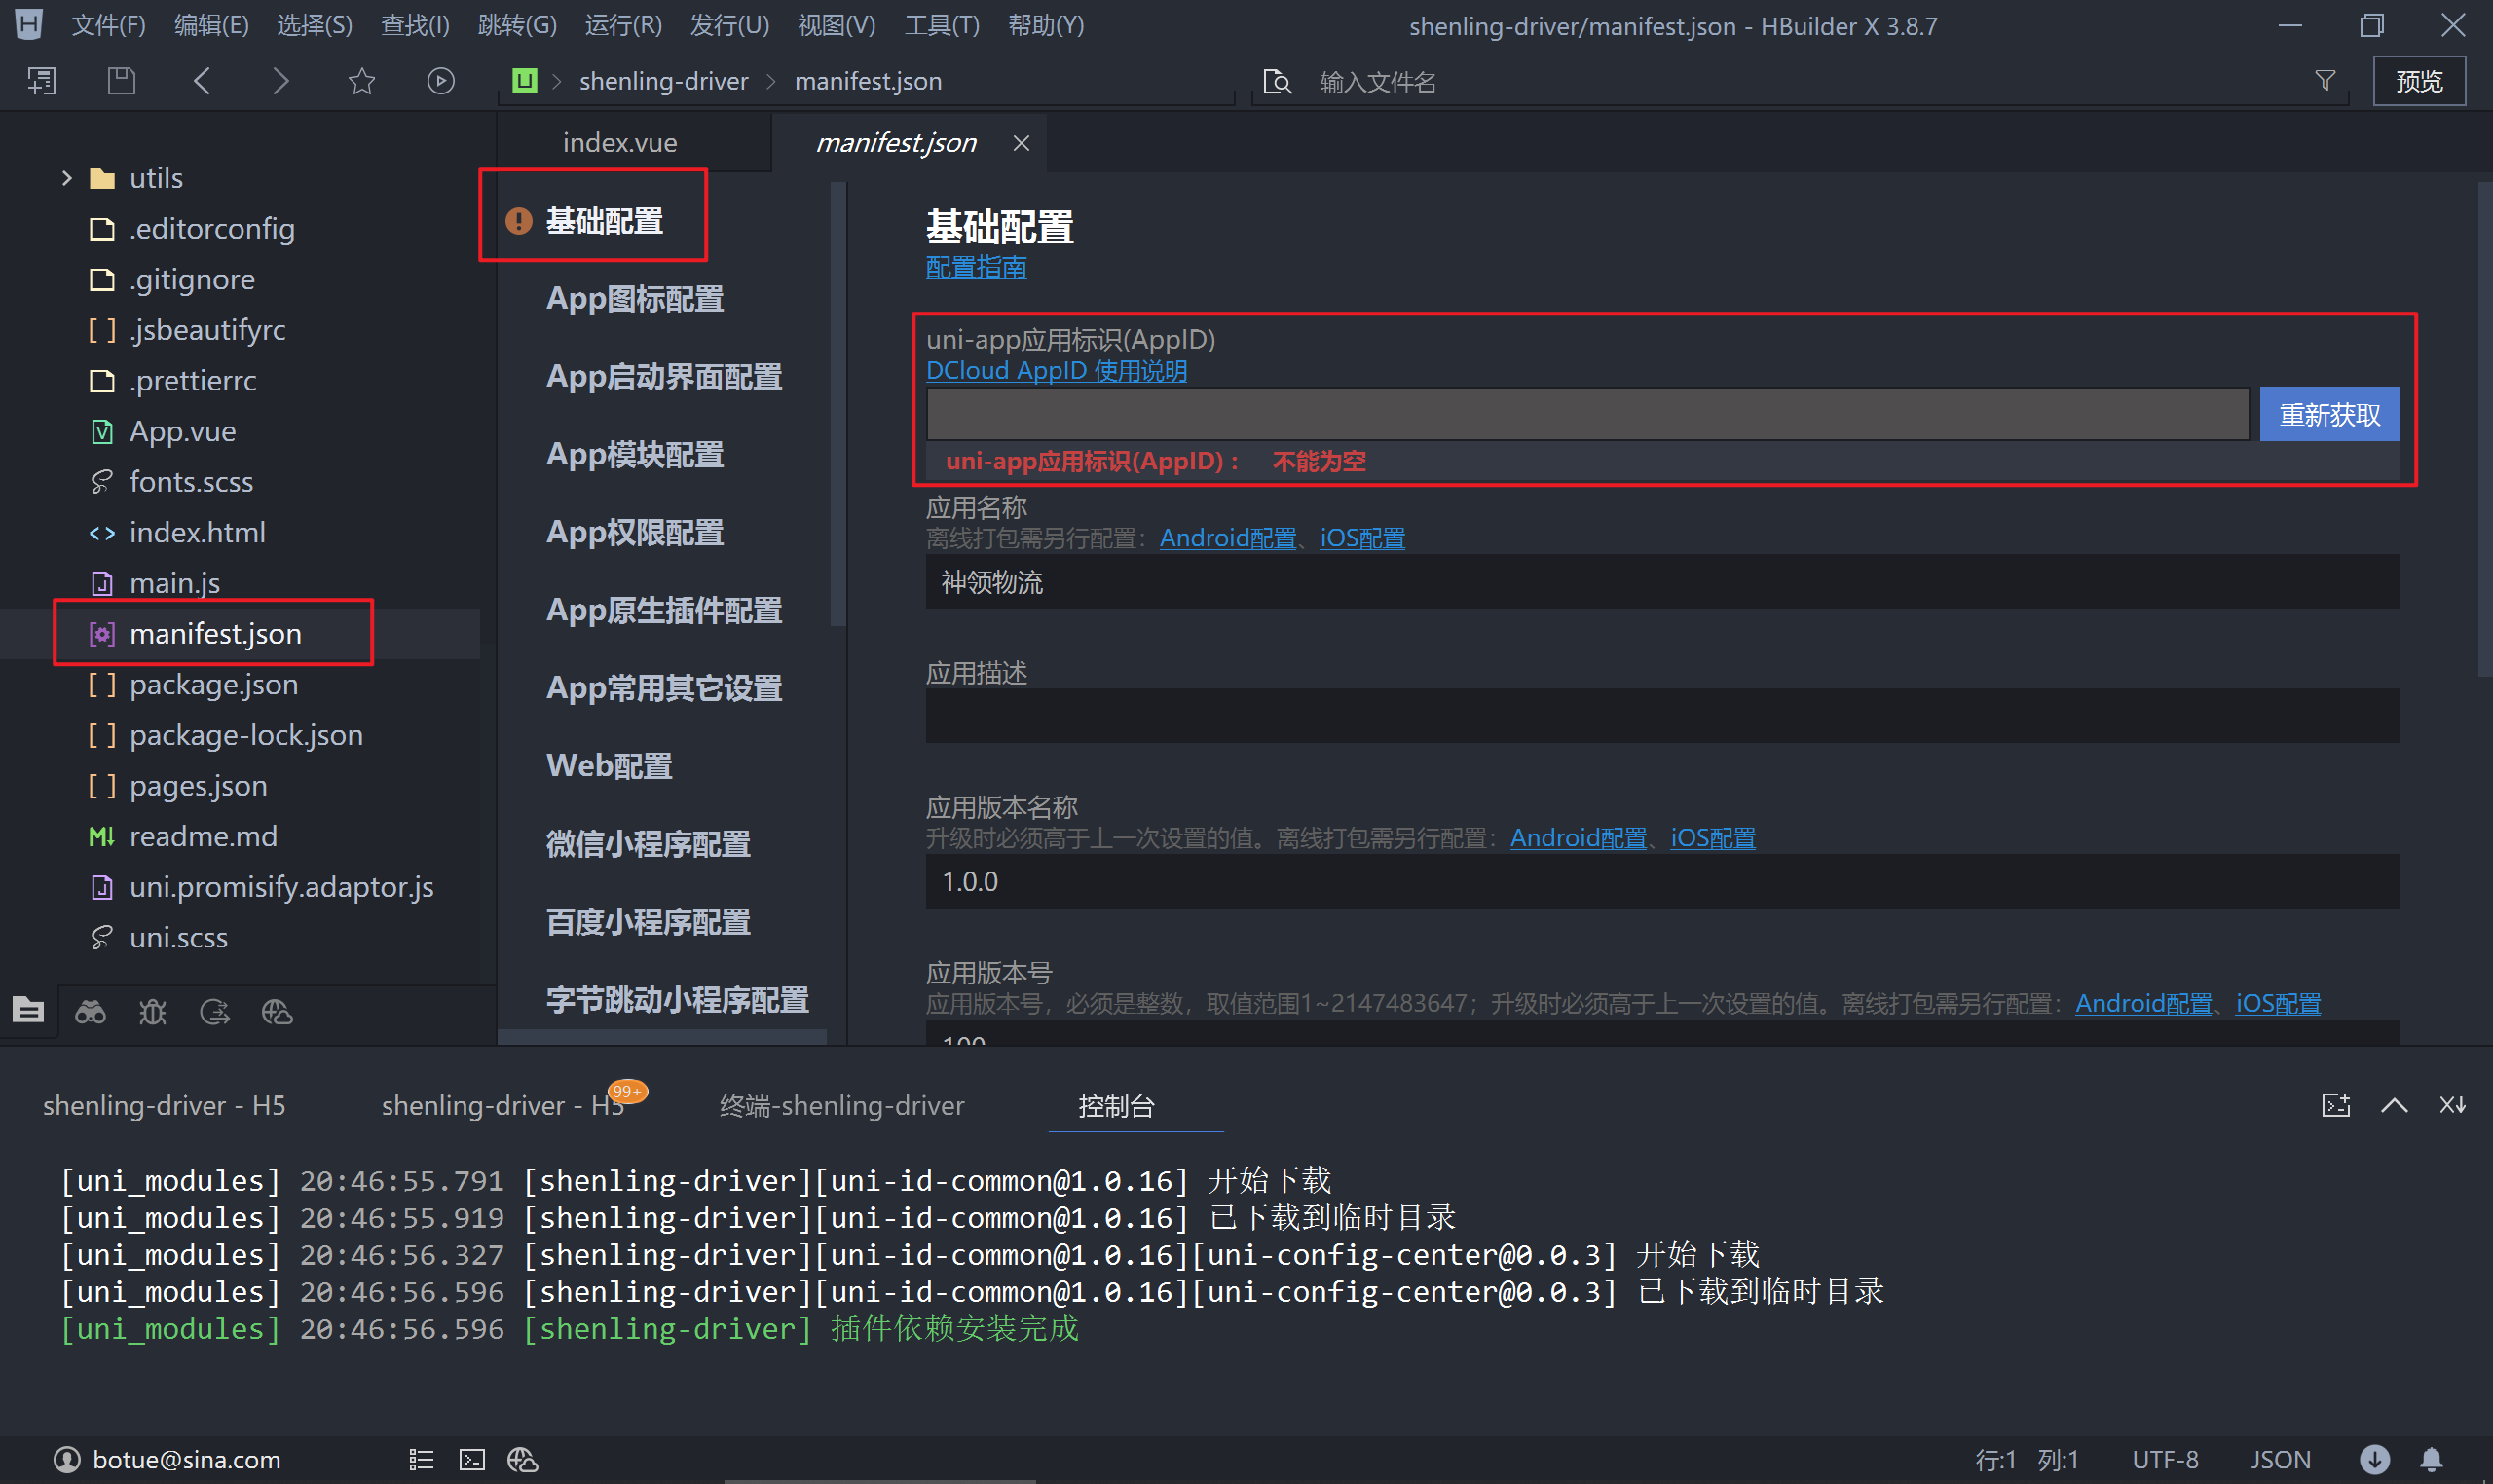Select App权限配置 in the config sidebar
The image size is (2493, 1484).
(635, 532)
